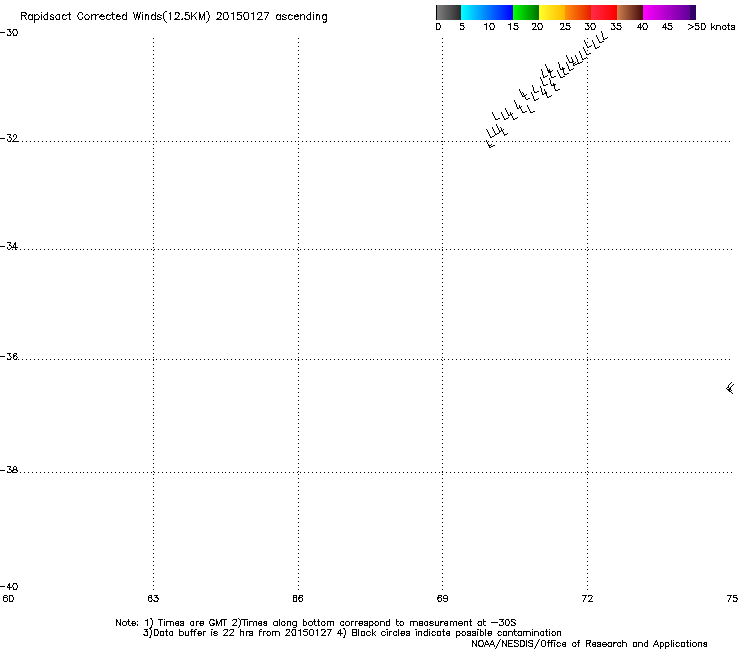
Task: Click latitude axis label '-38'
Action: click(9, 470)
